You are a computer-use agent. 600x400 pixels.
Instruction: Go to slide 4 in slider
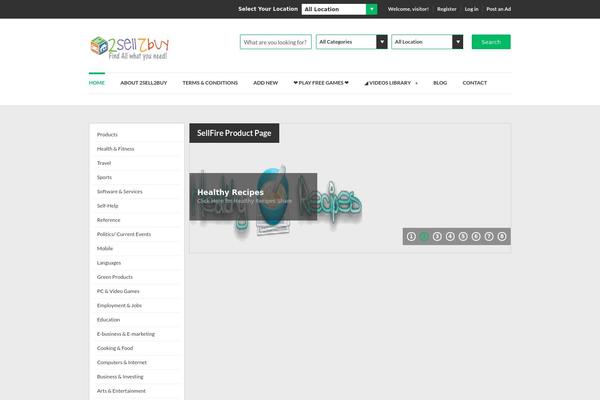450,237
